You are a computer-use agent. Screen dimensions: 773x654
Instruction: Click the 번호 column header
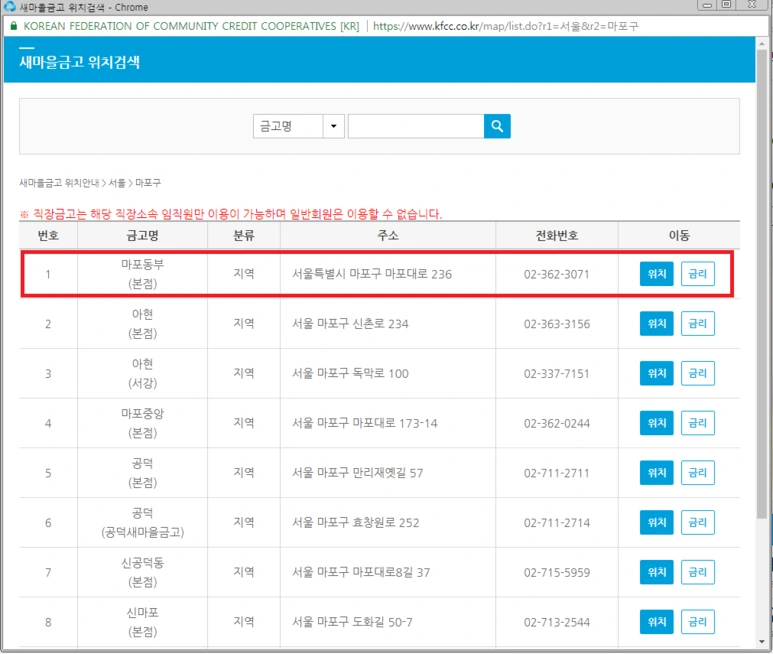pos(48,235)
